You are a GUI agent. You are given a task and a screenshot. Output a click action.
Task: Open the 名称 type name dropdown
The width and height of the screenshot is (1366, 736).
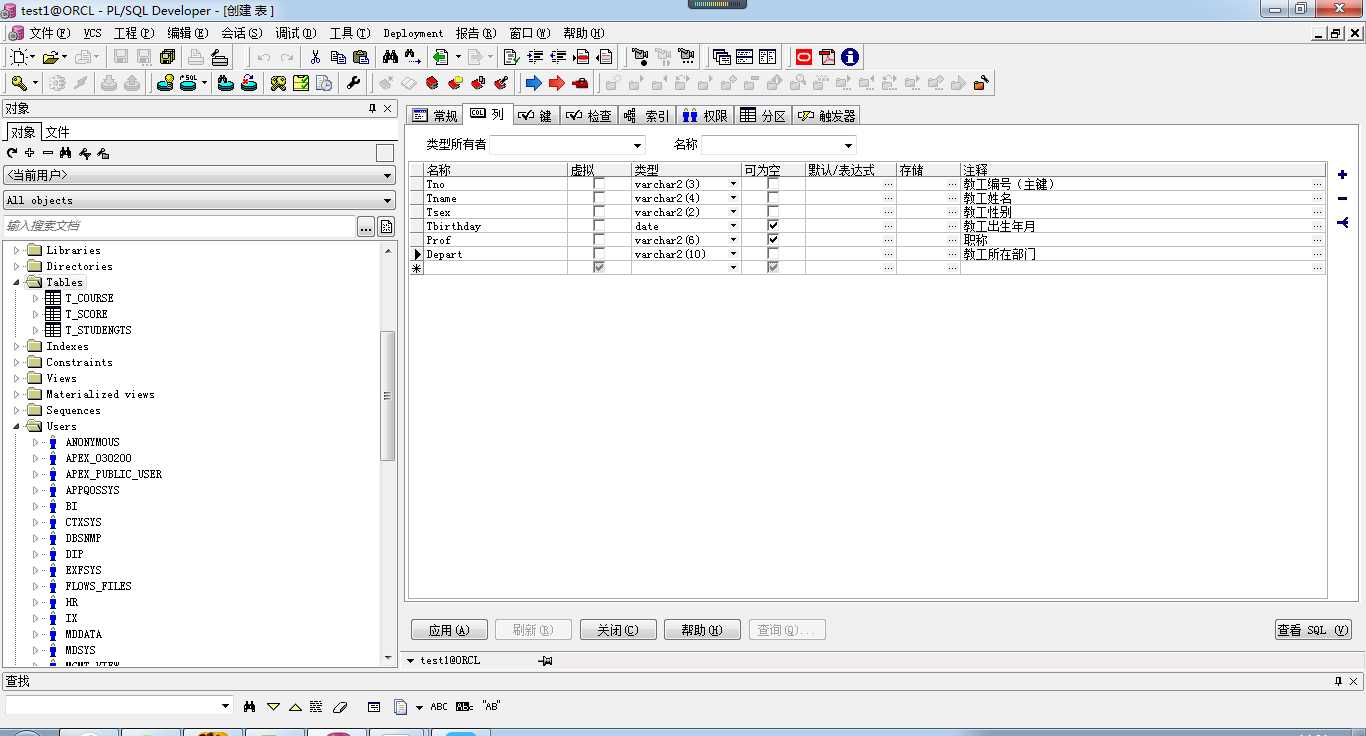848,145
